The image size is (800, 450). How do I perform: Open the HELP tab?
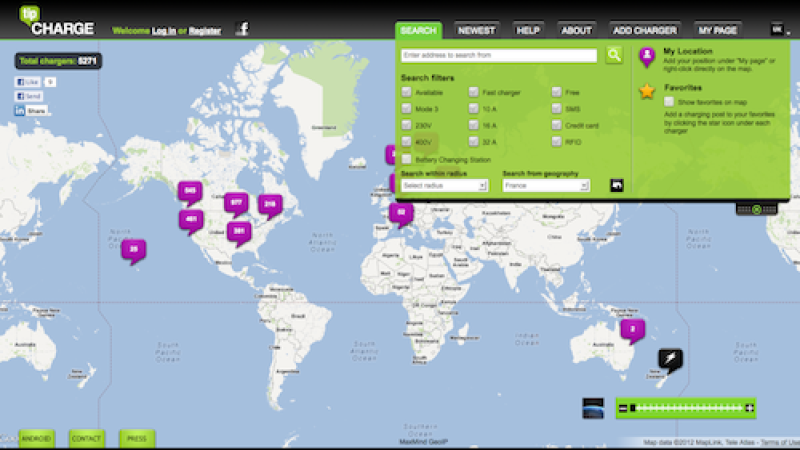(x=528, y=30)
